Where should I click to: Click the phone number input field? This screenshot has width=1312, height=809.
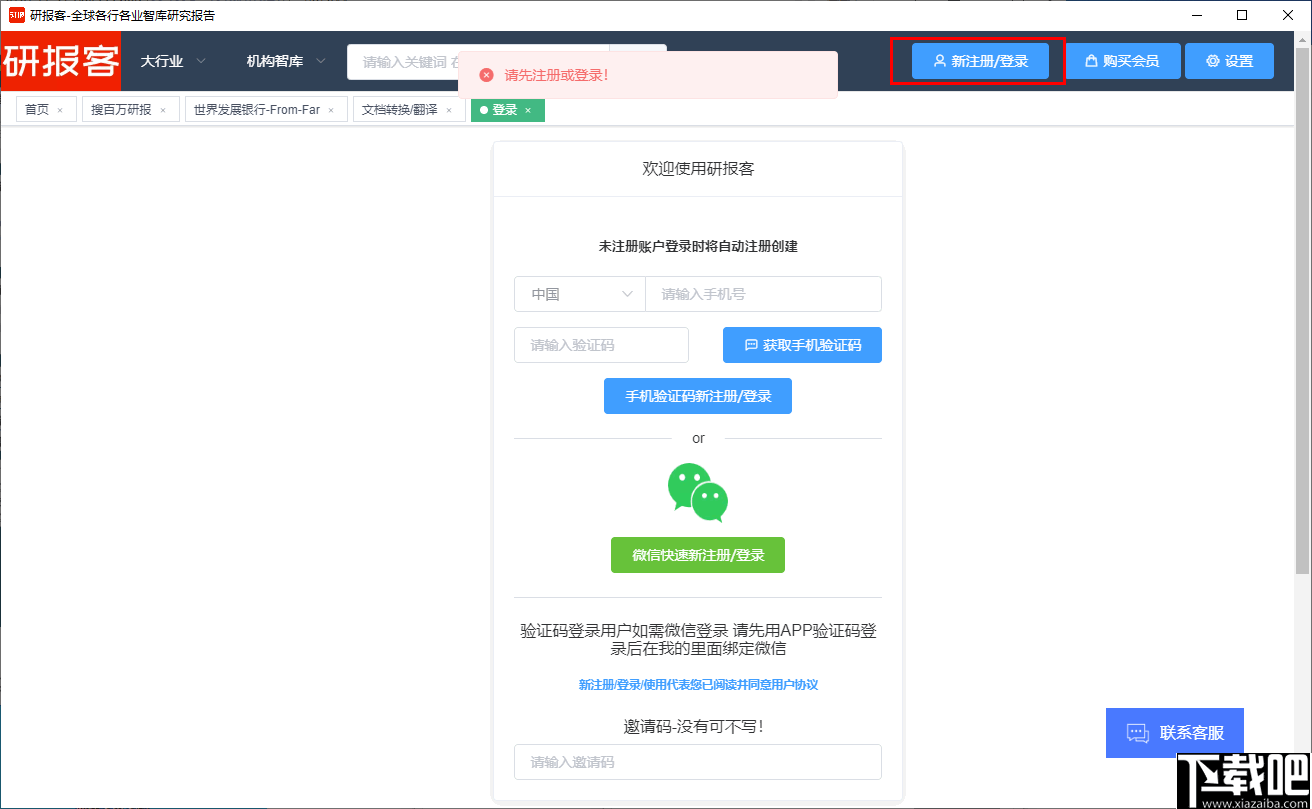763,294
